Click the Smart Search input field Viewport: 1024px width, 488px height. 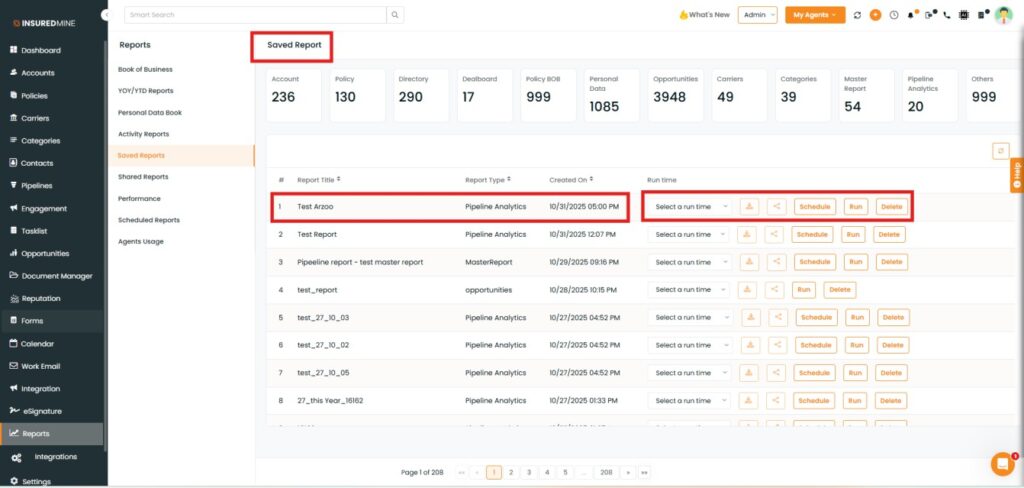(x=255, y=15)
